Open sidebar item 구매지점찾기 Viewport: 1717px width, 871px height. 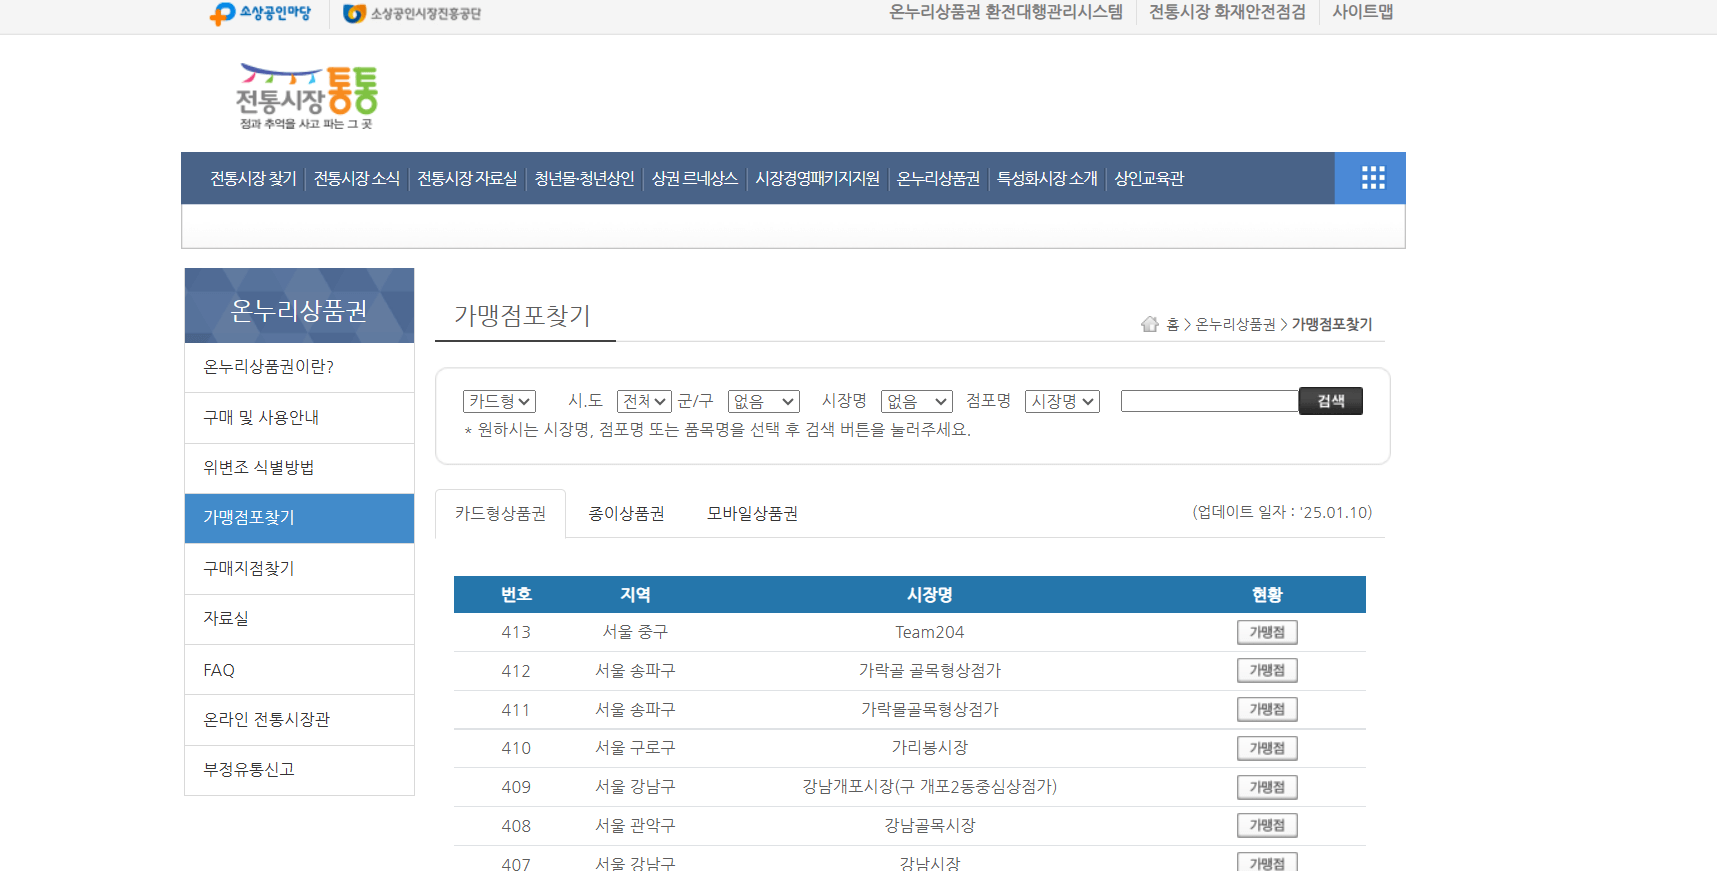tap(299, 568)
